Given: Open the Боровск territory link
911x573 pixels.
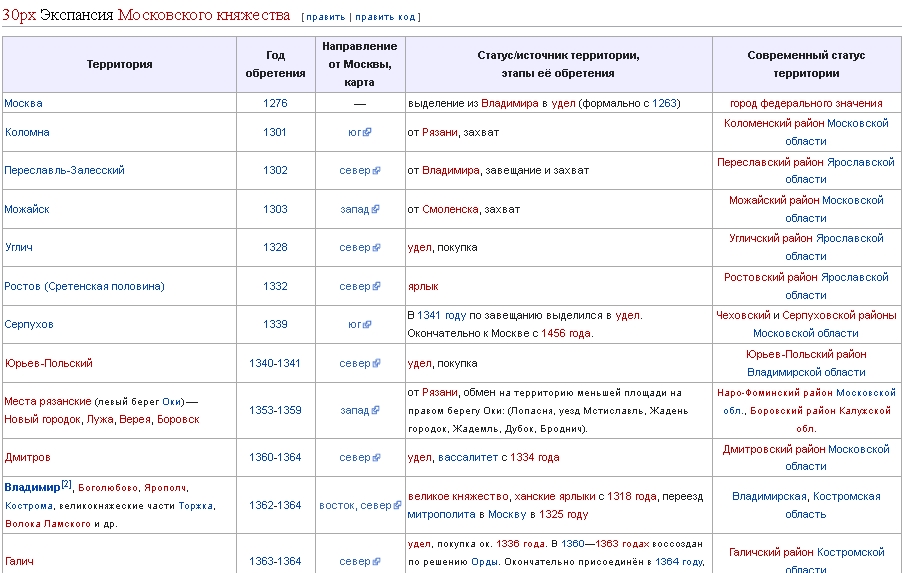Looking at the screenshot, I should coord(178,420).
